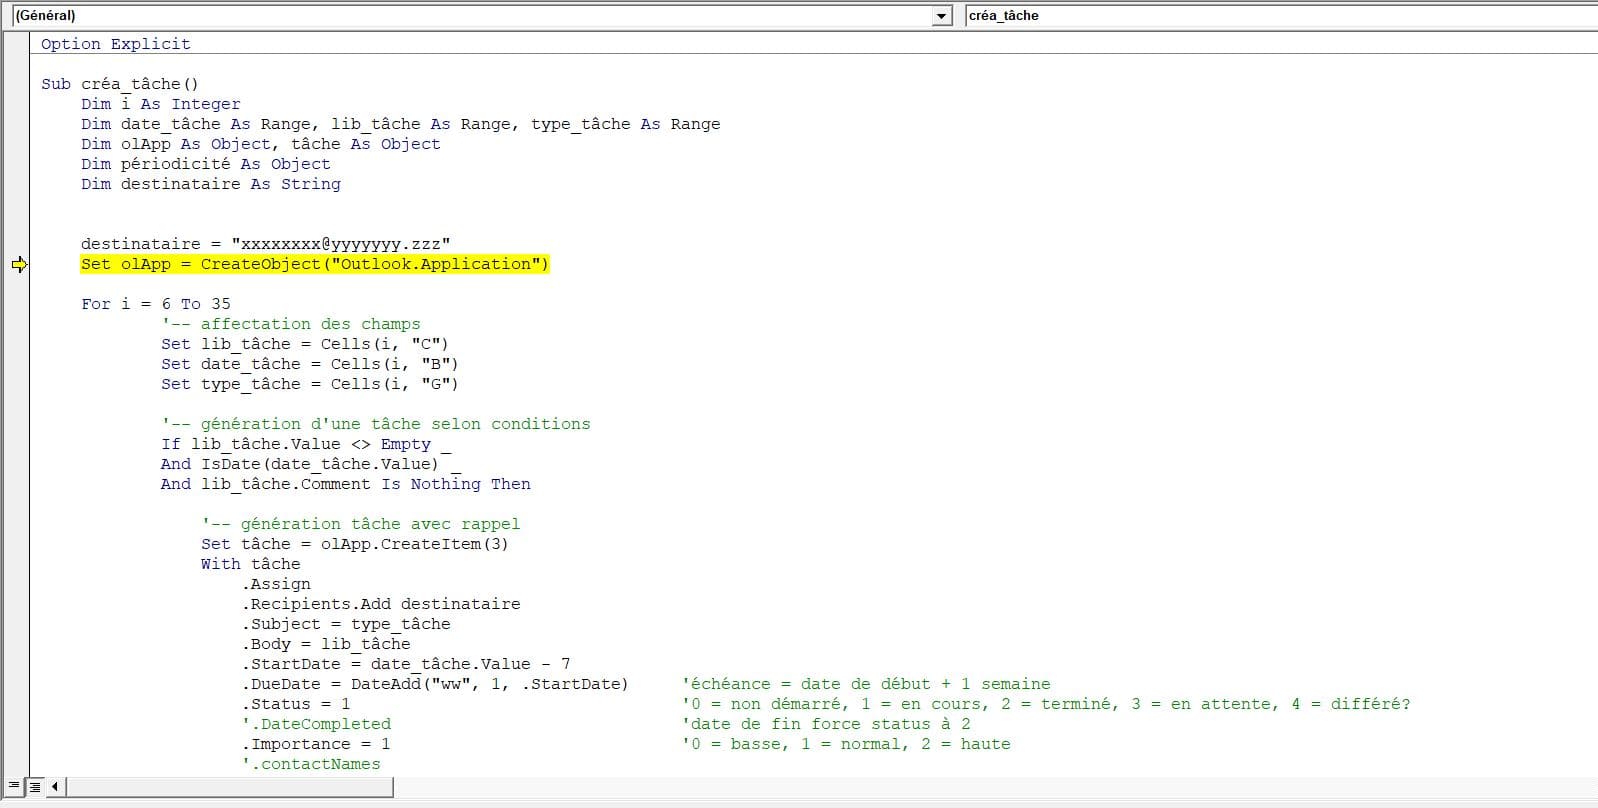Click comment '0 = basse, 1 = normal, 2 = haute'
The image size is (1598, 808).
click(x=845, y=744)
